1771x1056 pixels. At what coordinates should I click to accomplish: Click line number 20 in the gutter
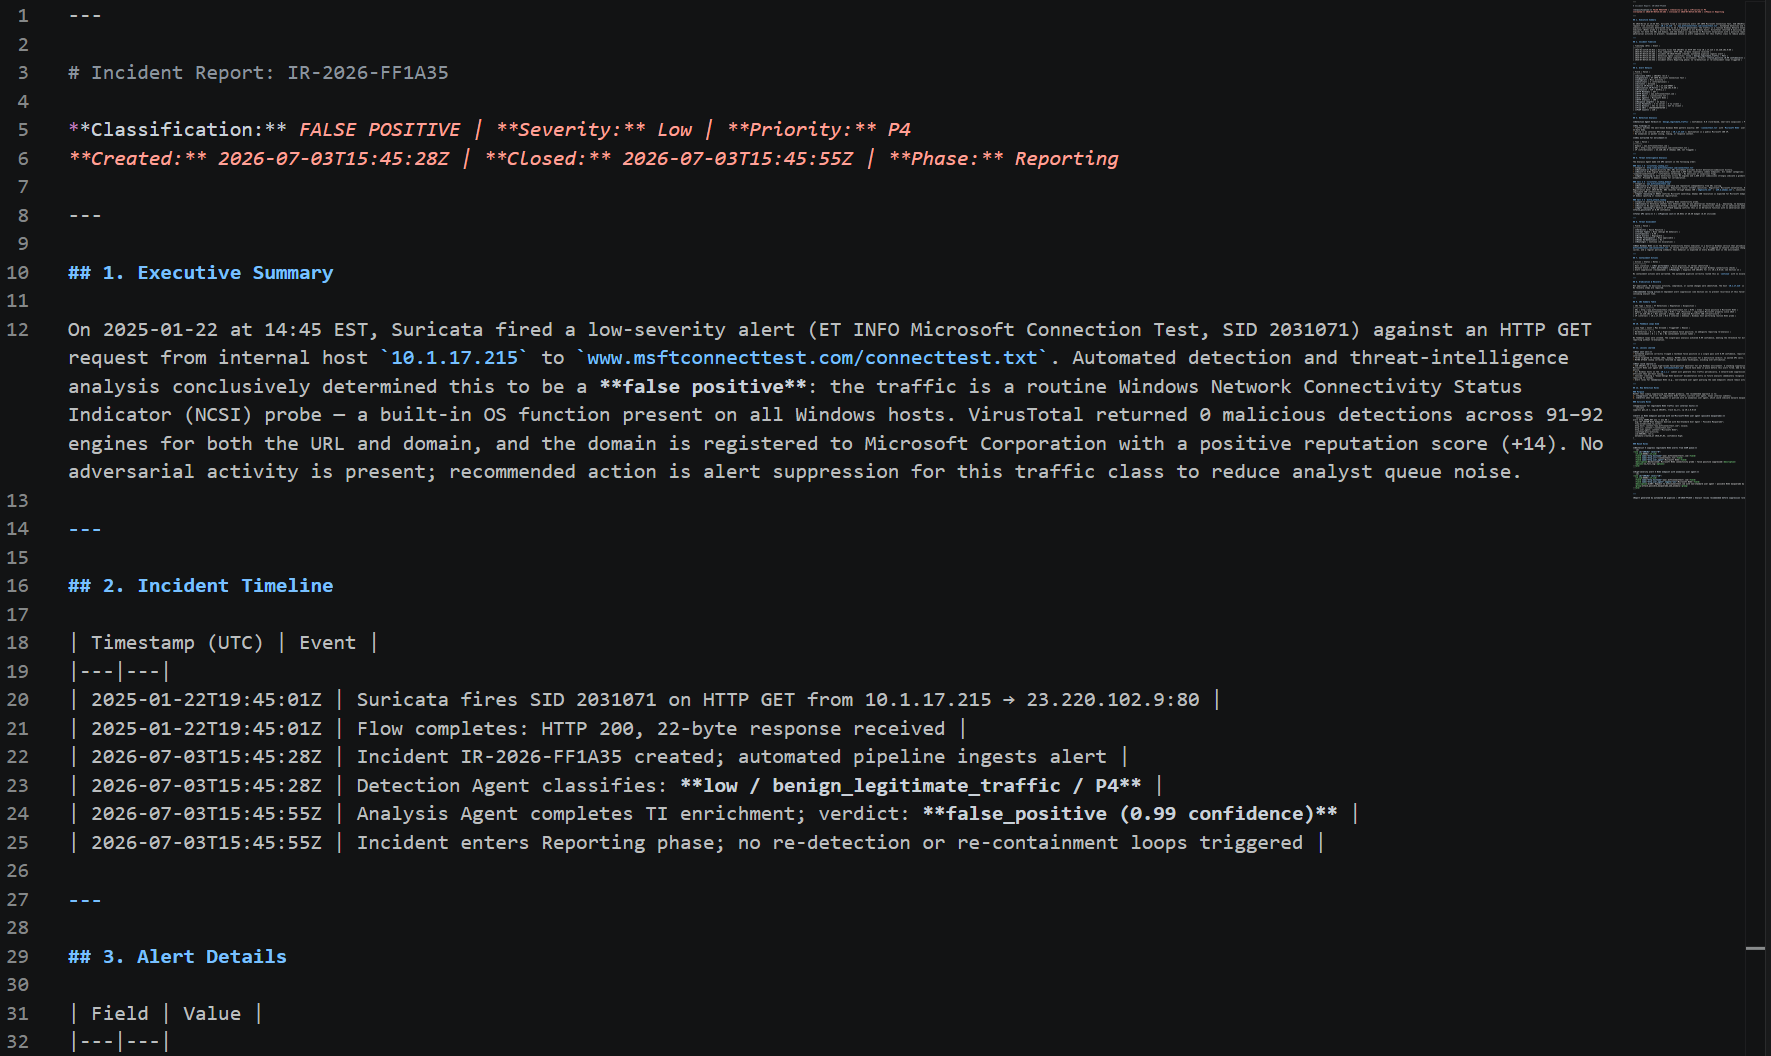17,699
